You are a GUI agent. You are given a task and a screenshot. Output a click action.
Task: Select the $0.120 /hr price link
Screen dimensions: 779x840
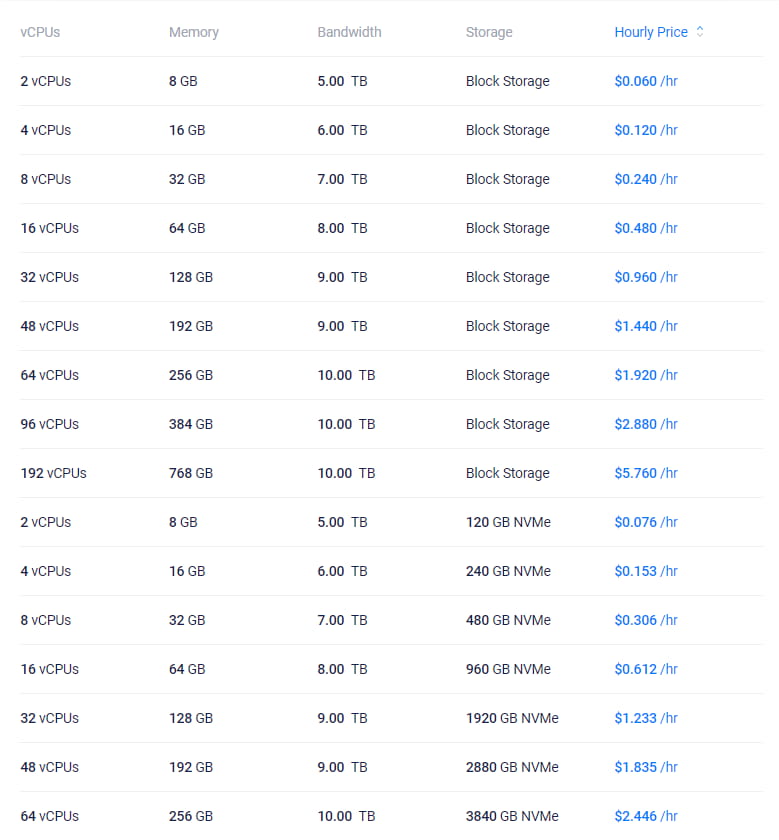pos(646,130)
